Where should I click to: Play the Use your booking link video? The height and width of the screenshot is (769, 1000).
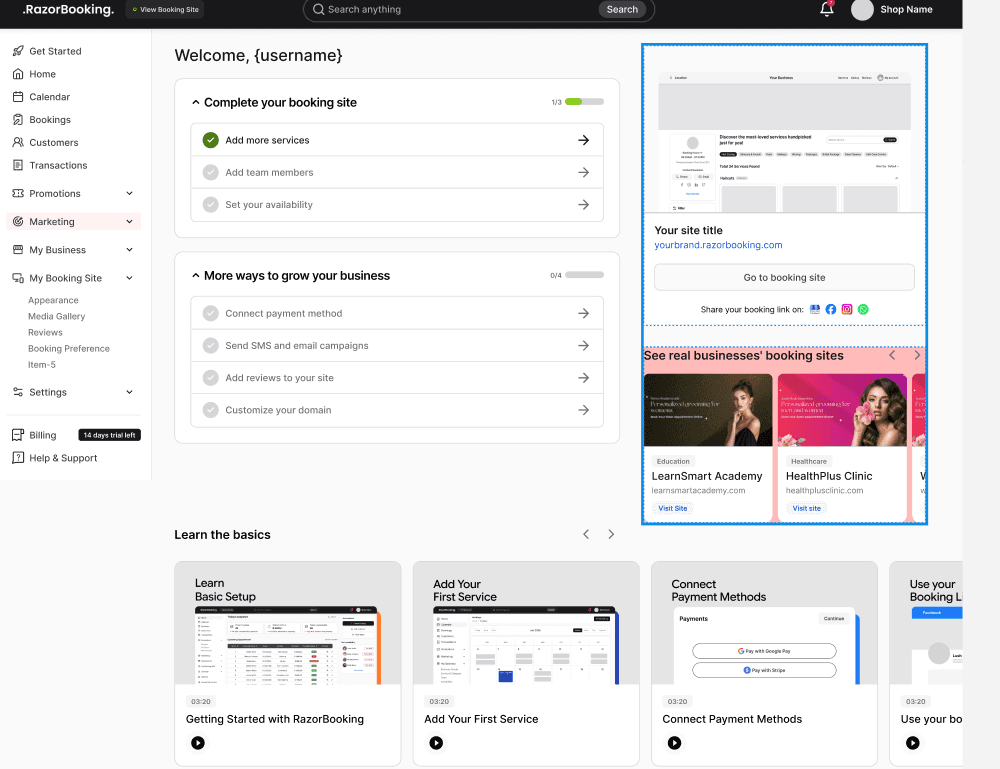pos(913,743)
